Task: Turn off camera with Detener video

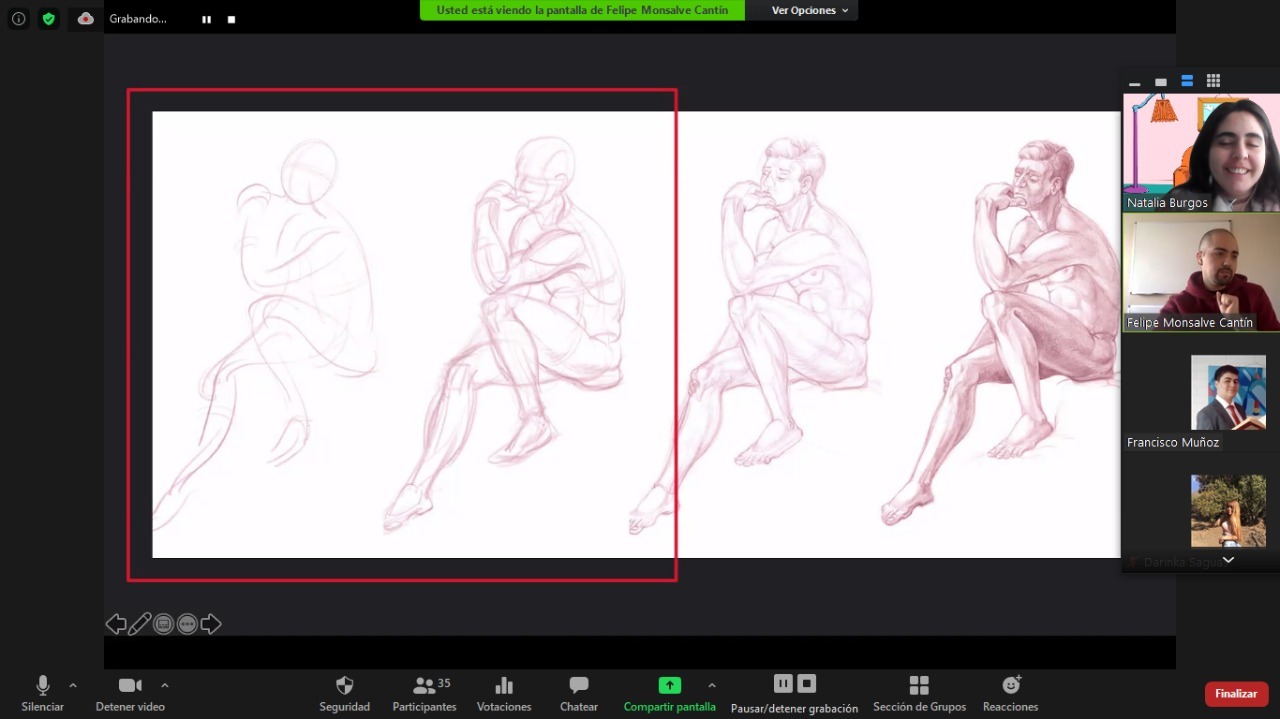Action: pyautogui.click(x=130, y=693)
